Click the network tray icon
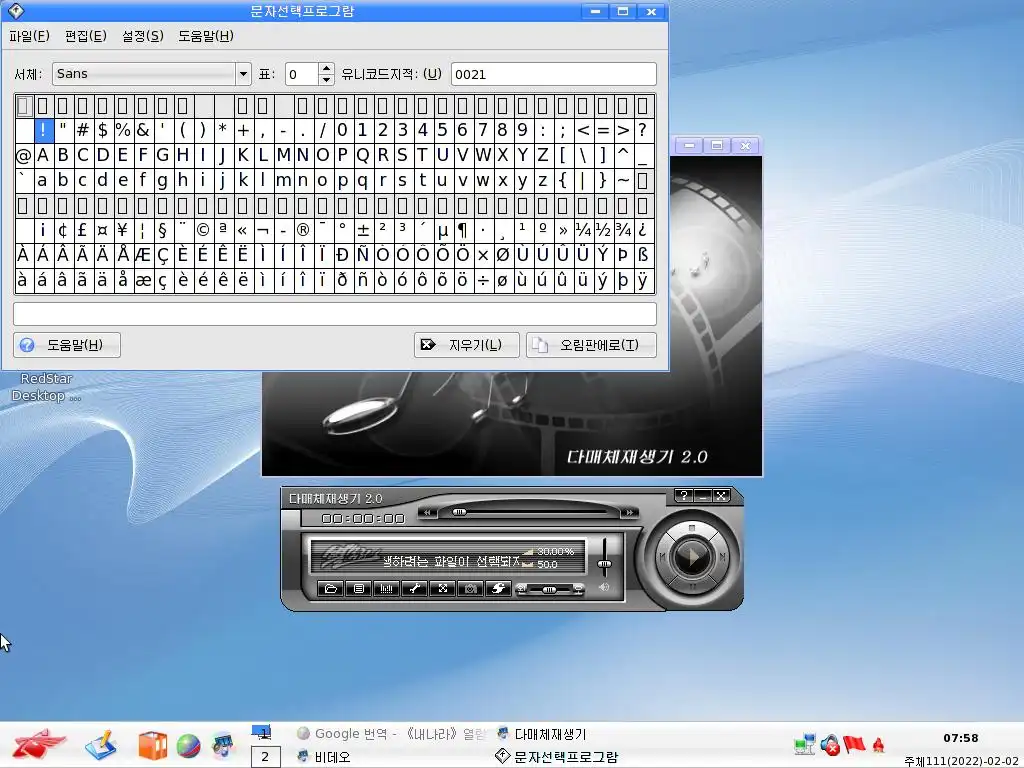Screen dimensions: 1024x768 (805, 744)
